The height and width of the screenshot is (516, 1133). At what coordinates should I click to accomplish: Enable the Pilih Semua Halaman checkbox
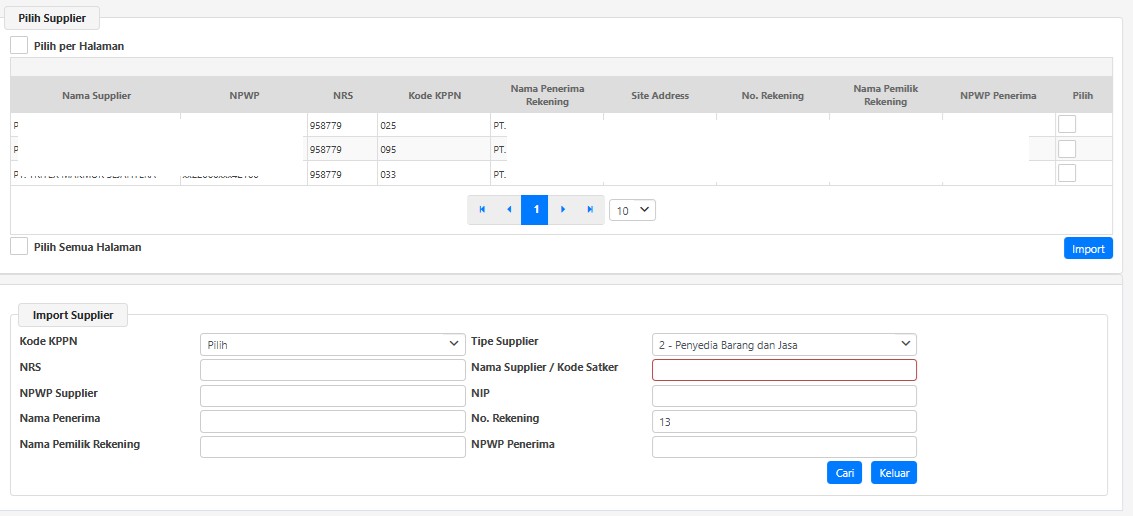19,246
